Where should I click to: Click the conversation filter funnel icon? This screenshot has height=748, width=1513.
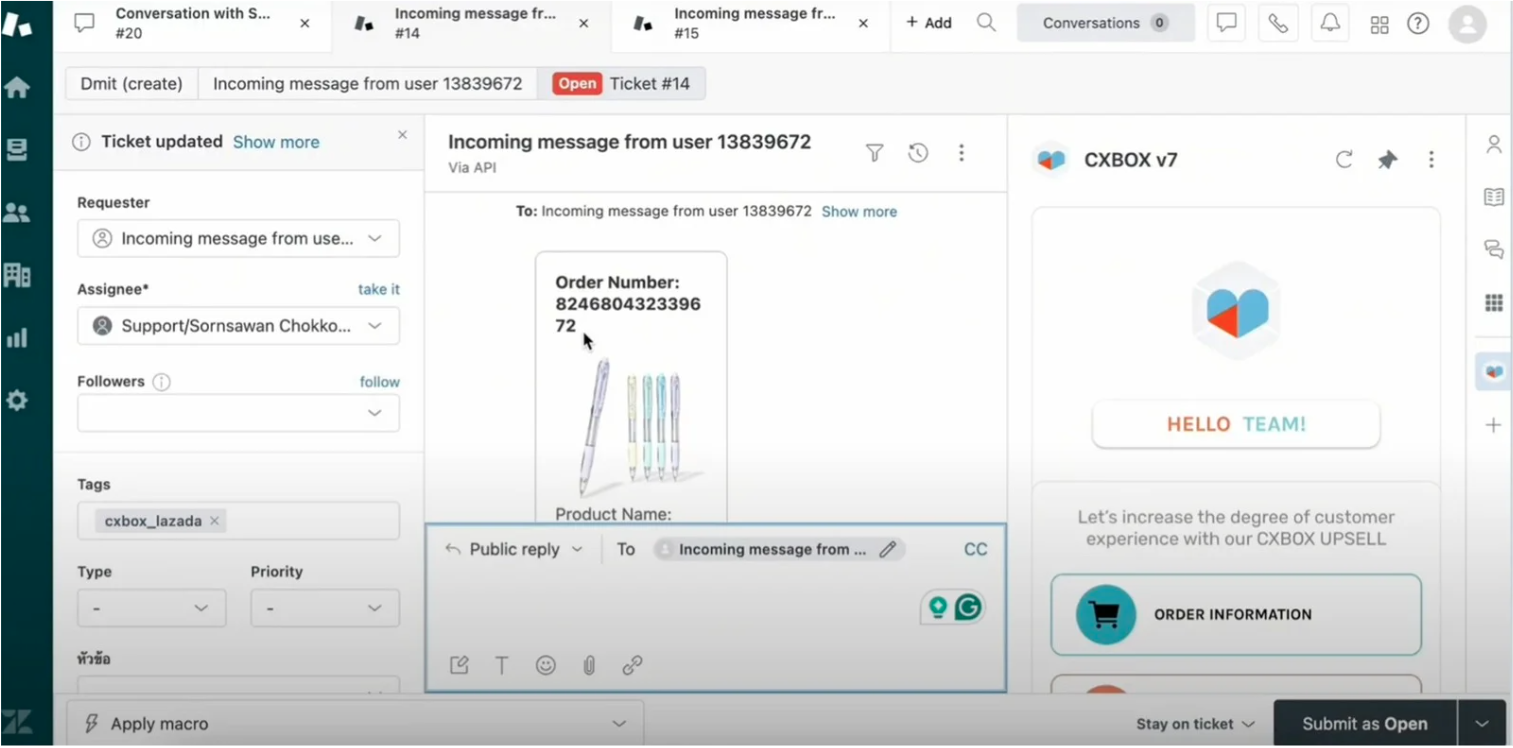pyautogui.click(x=874, y=153)
